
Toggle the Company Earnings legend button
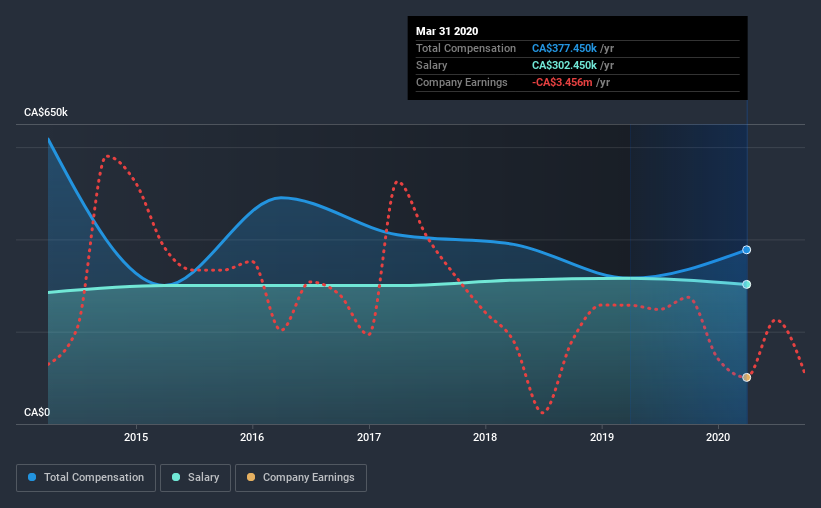(301, 478)
